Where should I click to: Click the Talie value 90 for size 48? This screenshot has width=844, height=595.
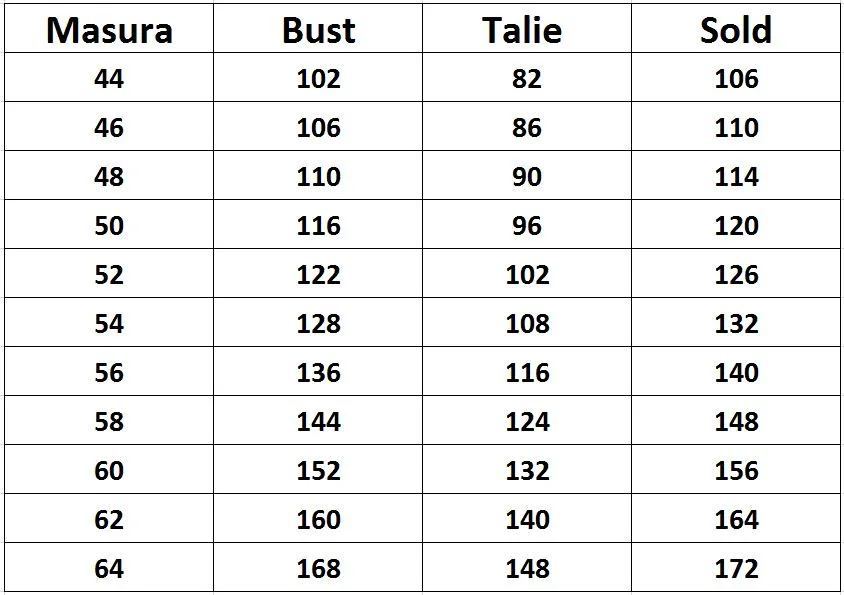tap(526, 176)
